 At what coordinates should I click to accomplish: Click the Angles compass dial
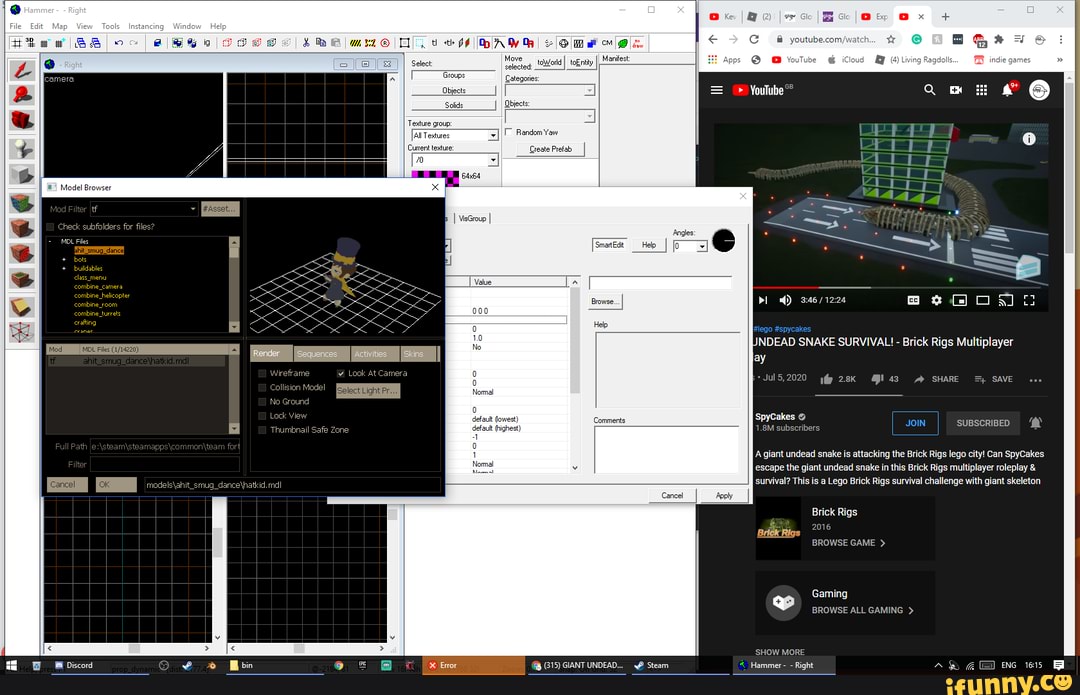pyautogui.click(x=723, y=241)
